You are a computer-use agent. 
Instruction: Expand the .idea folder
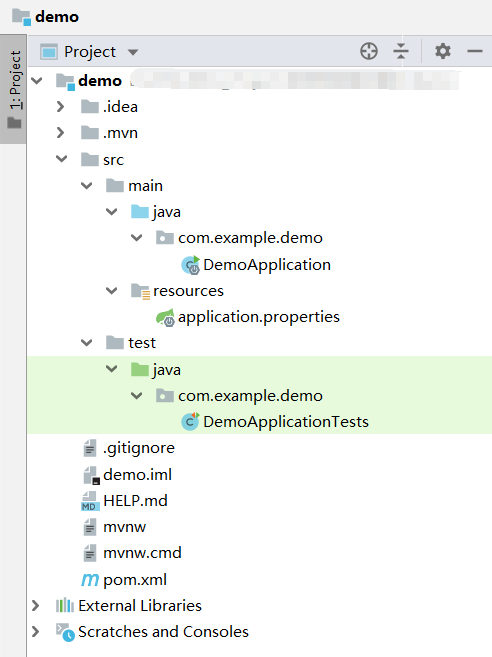click(x=61, y=106)
